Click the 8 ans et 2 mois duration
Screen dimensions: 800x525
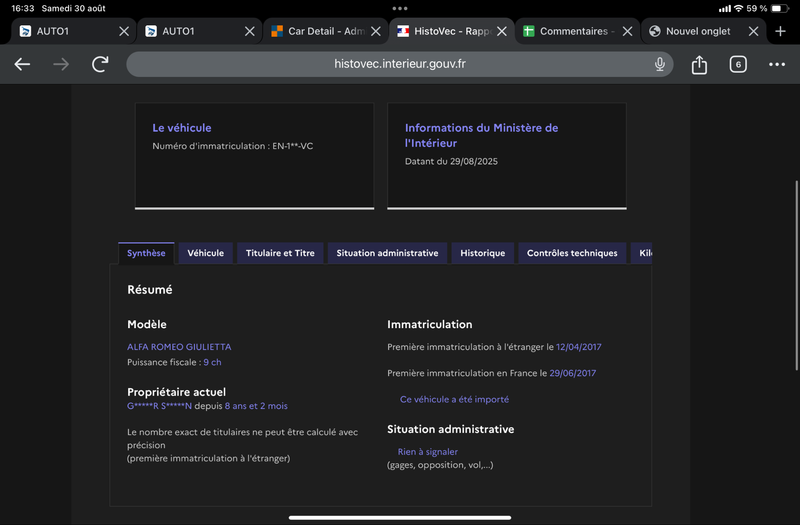coord(256,406)
